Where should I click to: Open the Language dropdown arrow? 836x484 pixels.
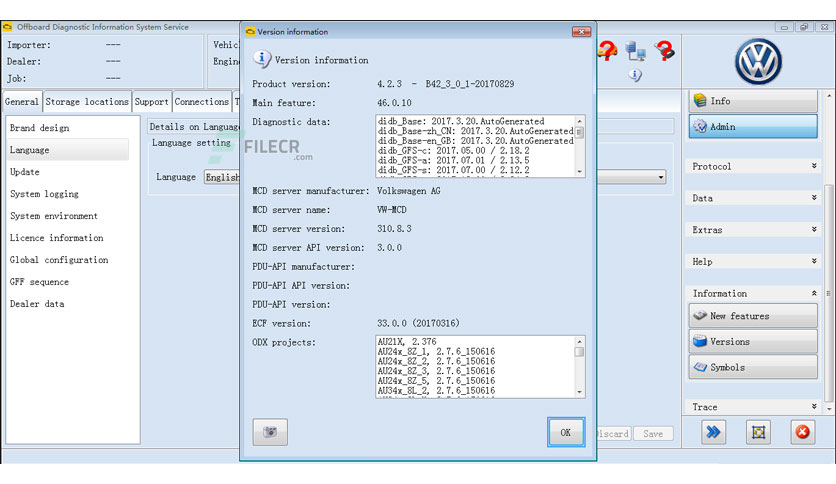pyautogui.click(x=661, y=177)
